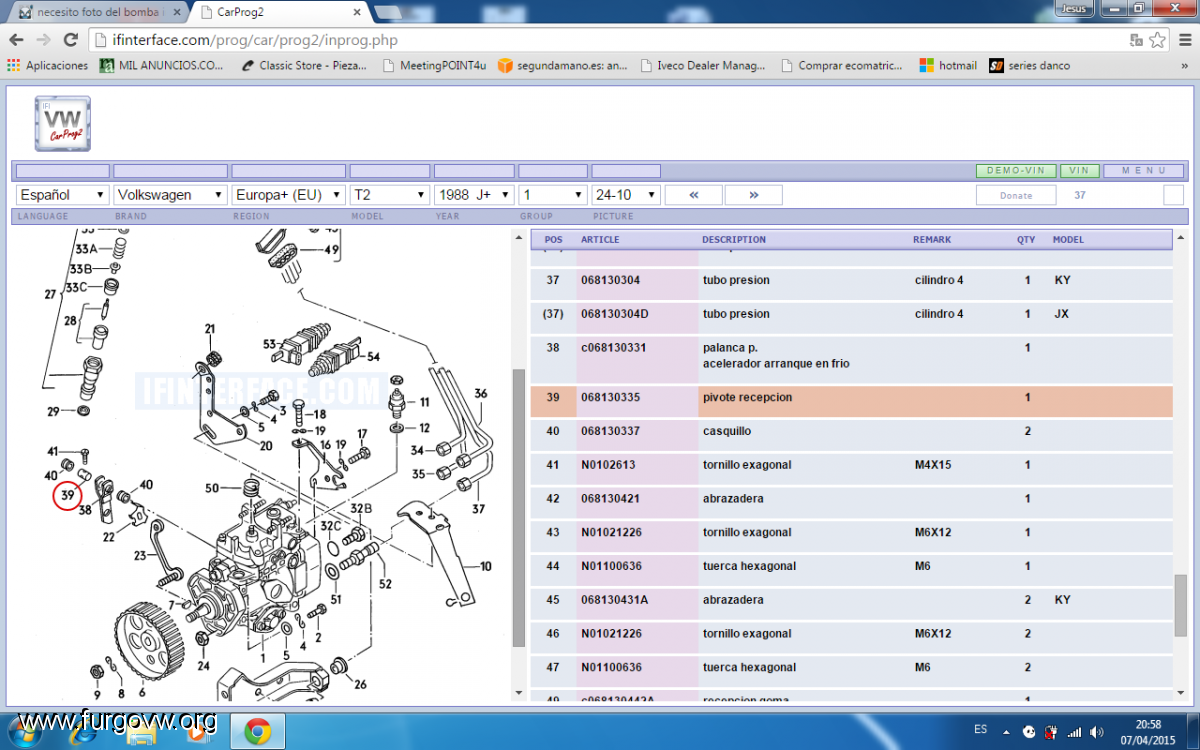Open the model dropdown showing T2
This screenshot has height=750, width=1200.
(x=389, y=195)
